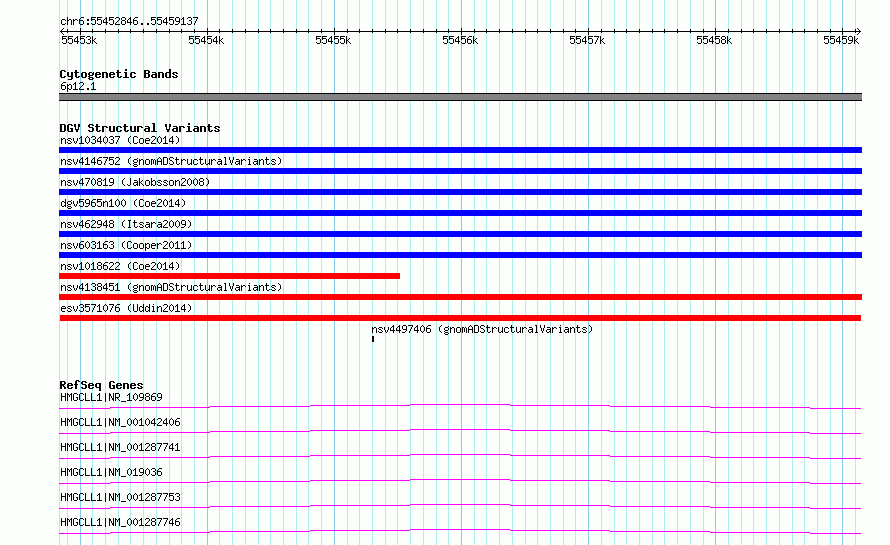Select esv3571076 (Uddin2014) label
This screenshot has width=890, height=545.
point(126,308)
